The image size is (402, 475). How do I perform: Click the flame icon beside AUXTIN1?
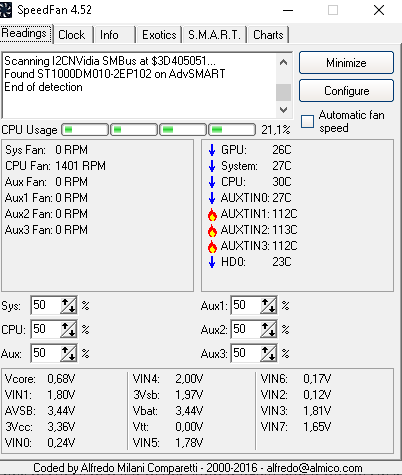pyautogui.click(x=212, y=214)
